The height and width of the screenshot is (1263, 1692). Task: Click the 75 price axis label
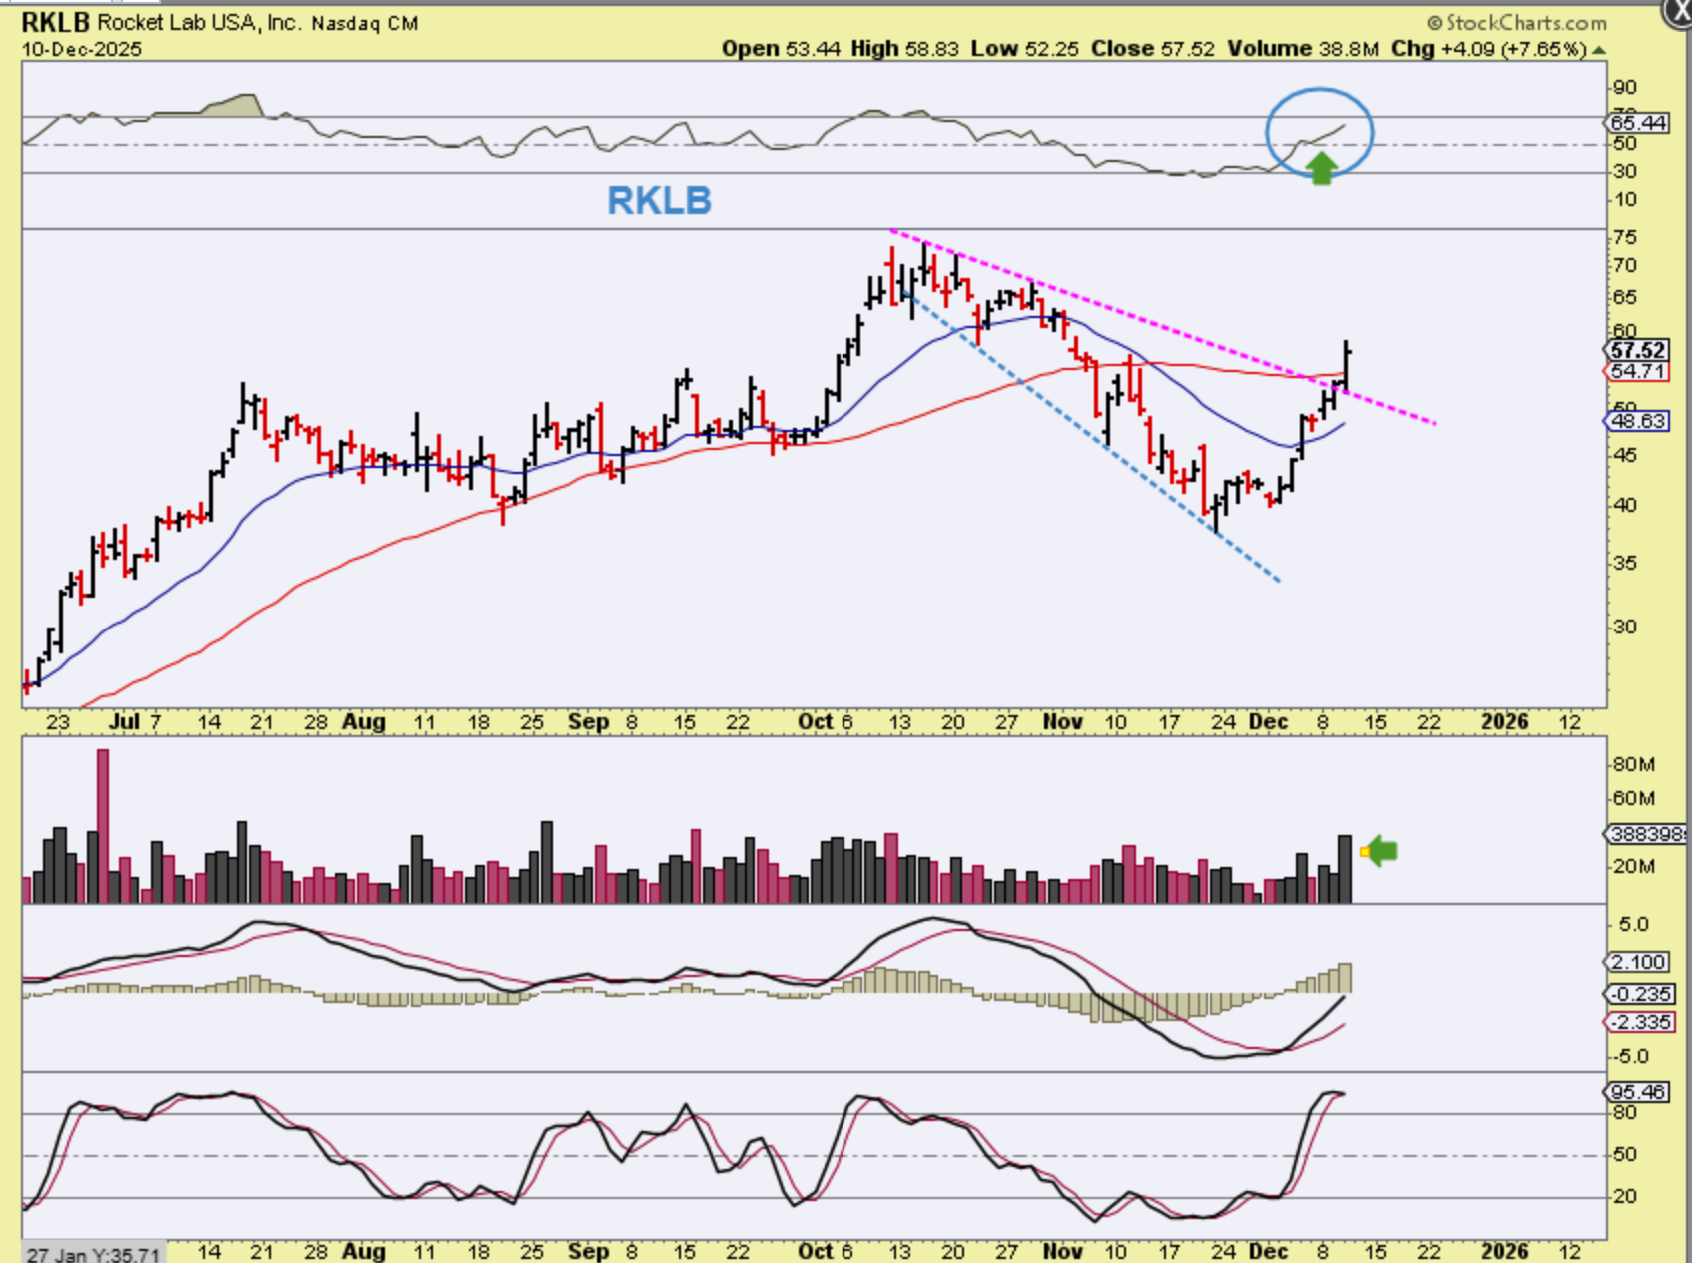pyautogui.click(x=1625, y=238)
